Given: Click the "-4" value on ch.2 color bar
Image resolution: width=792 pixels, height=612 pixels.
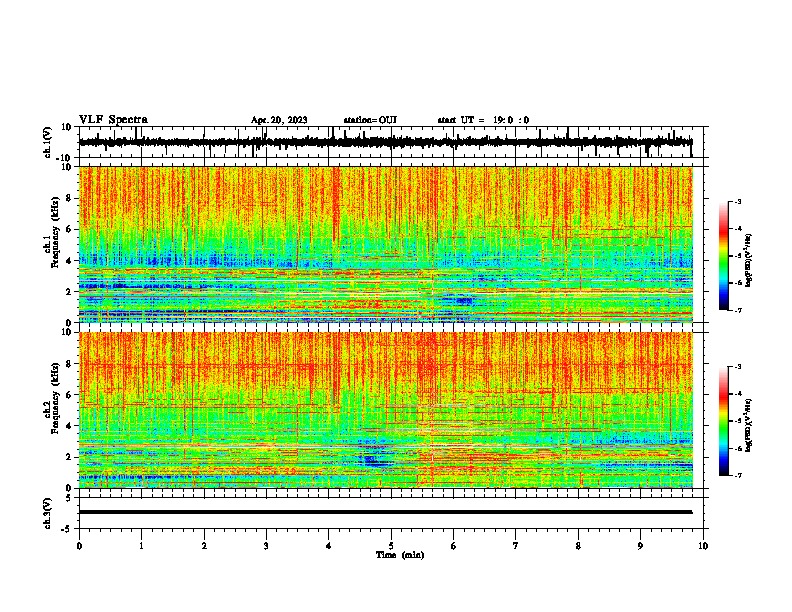Looking at the screenshot, I should [x=737, y=394].
